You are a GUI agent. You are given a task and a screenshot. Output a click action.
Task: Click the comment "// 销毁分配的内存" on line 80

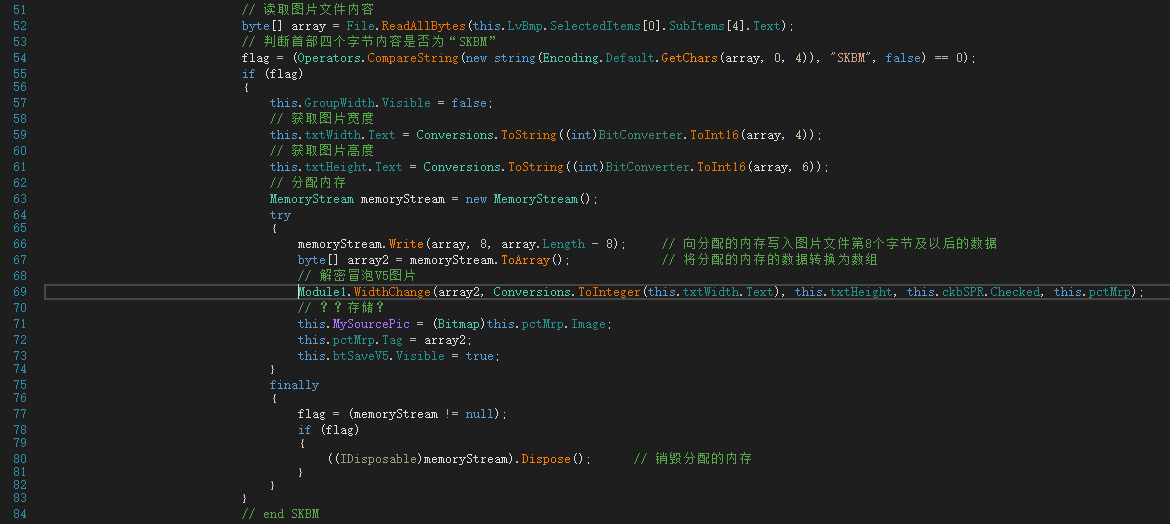point(692,458)
